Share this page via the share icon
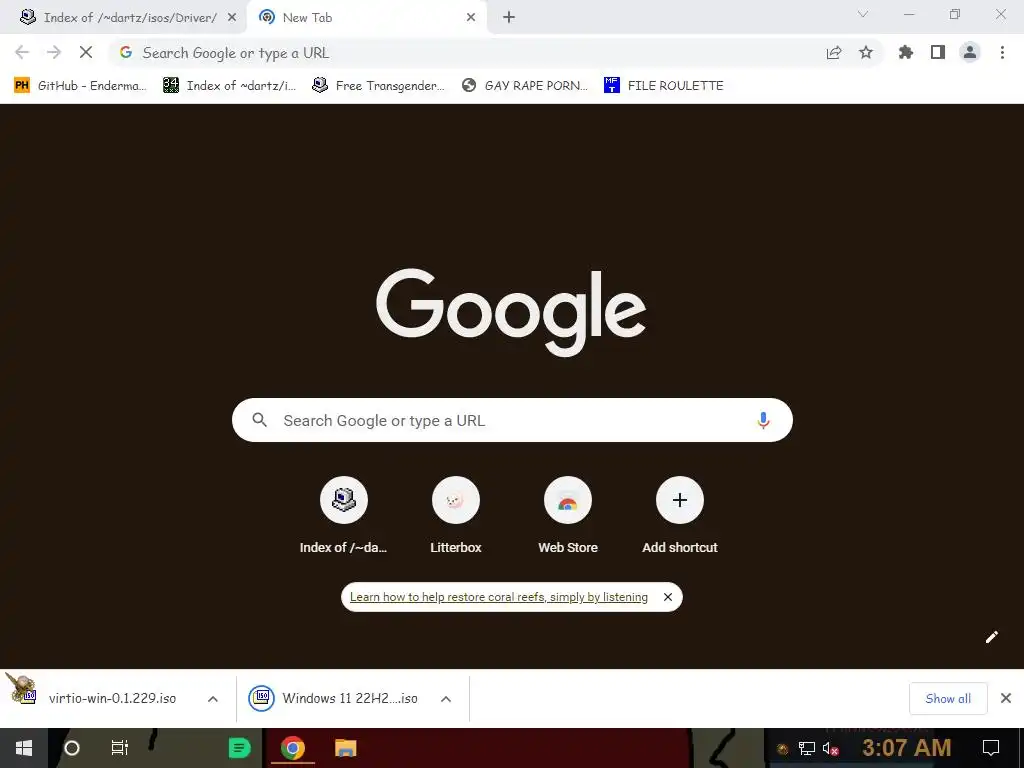 834,53
